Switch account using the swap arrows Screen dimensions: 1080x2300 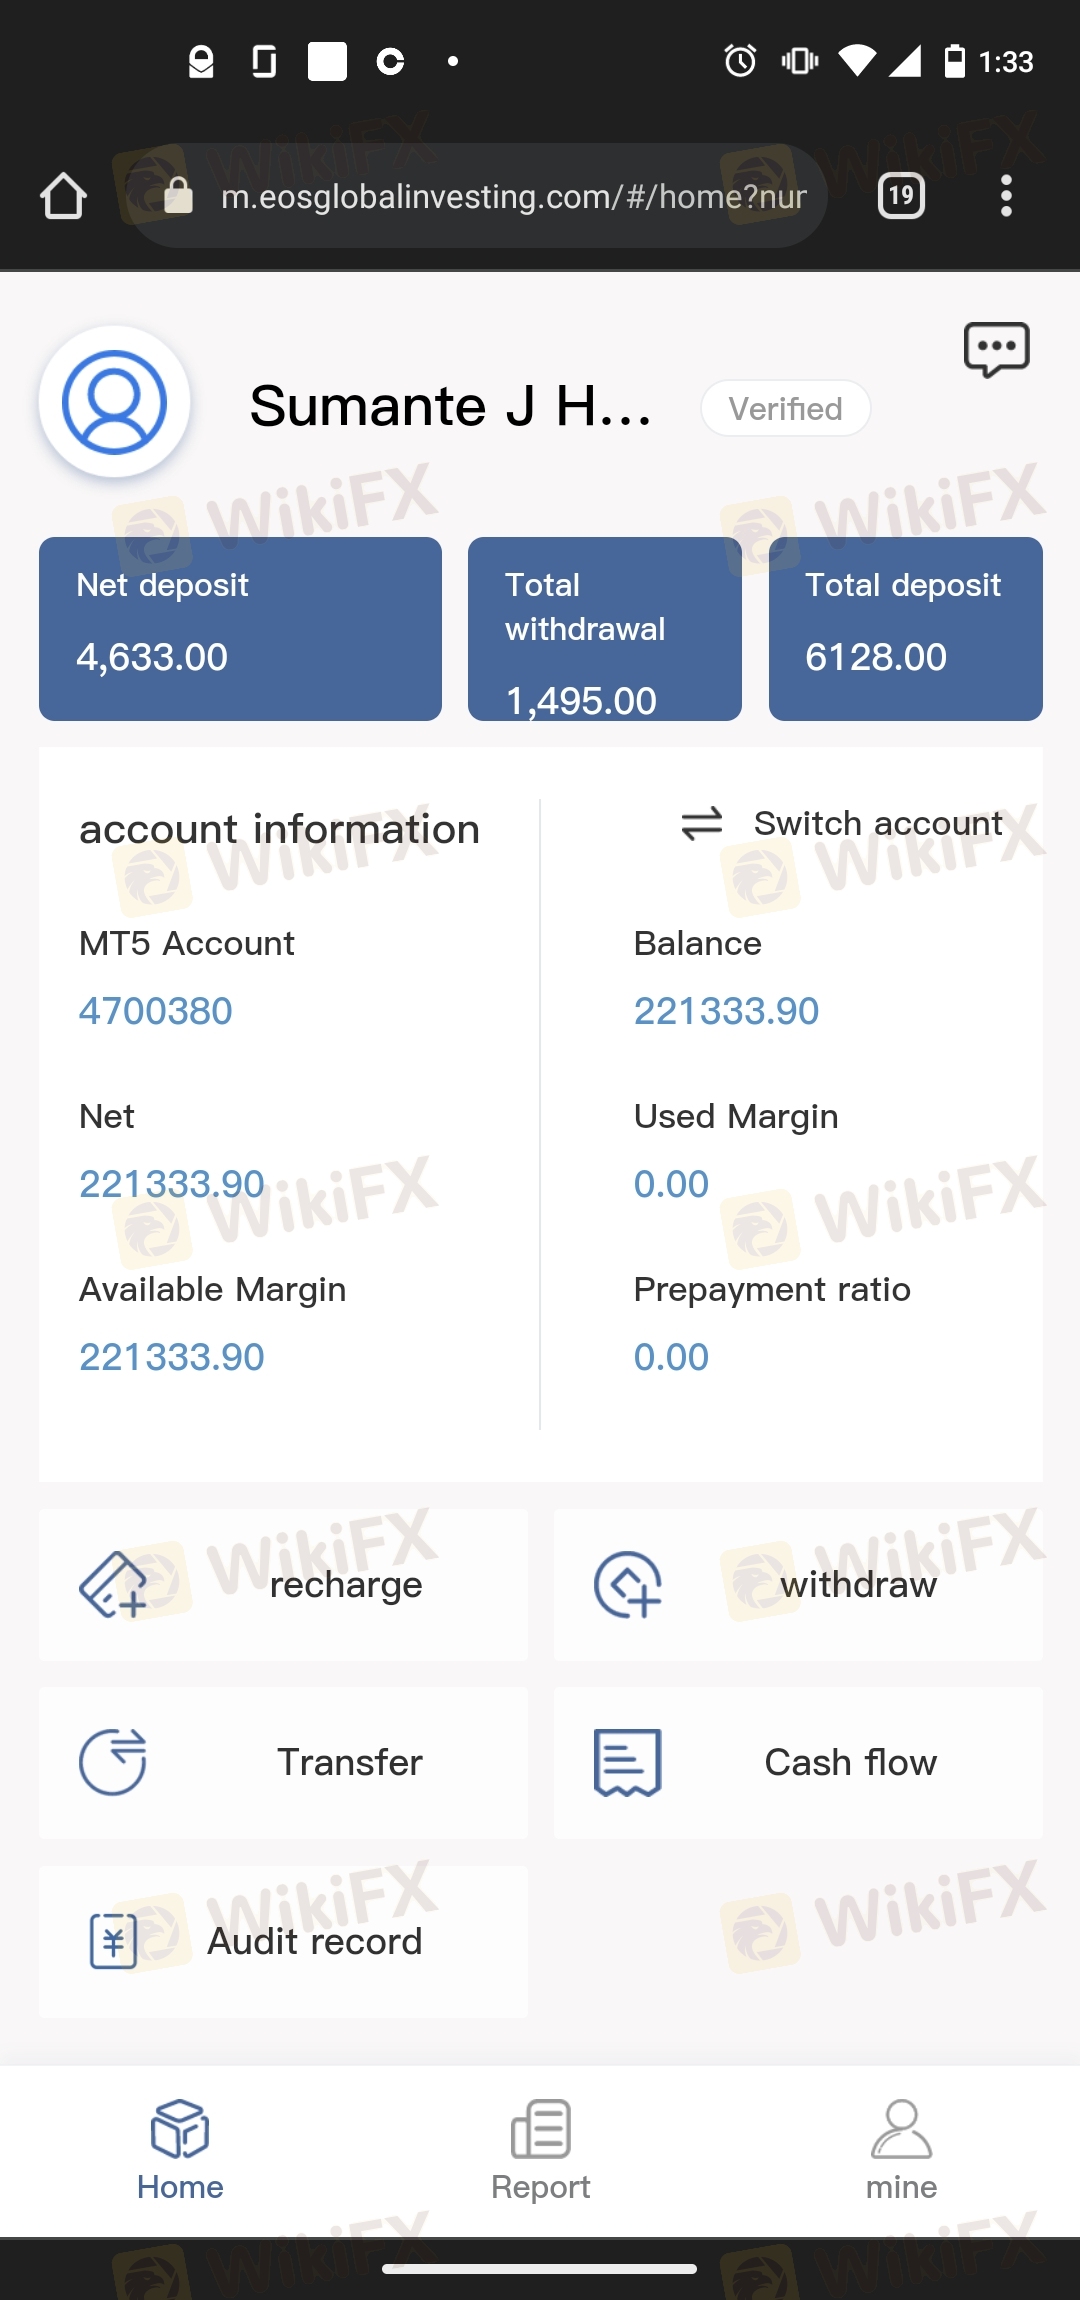pyautogui.click(x=702, y=824)
